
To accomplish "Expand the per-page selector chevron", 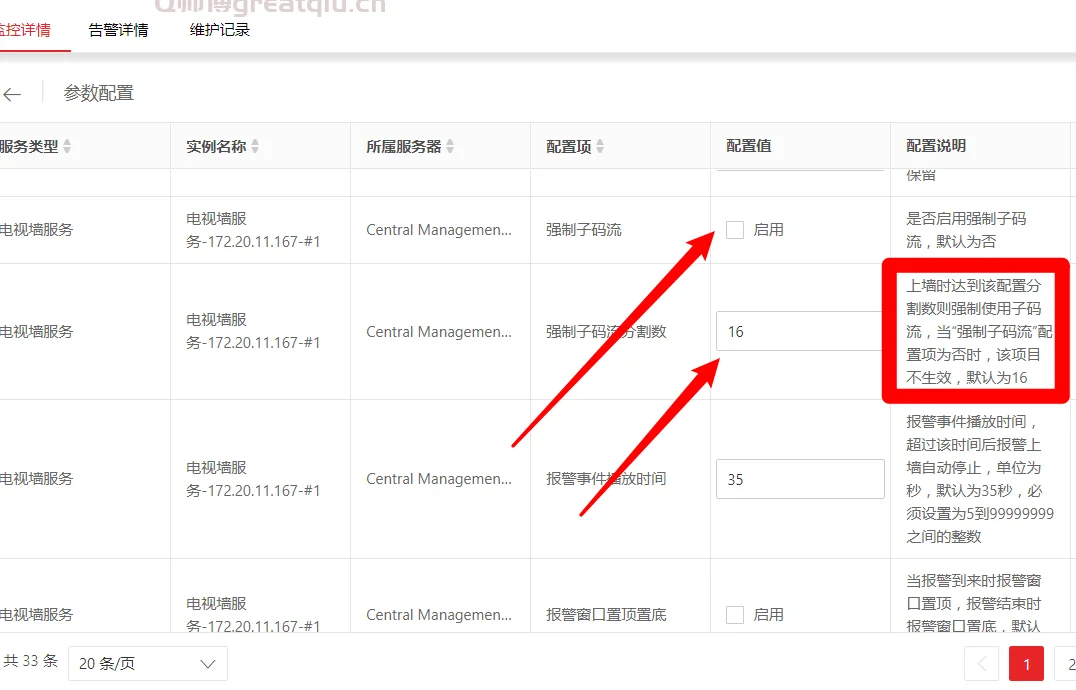I will (207, 663).
